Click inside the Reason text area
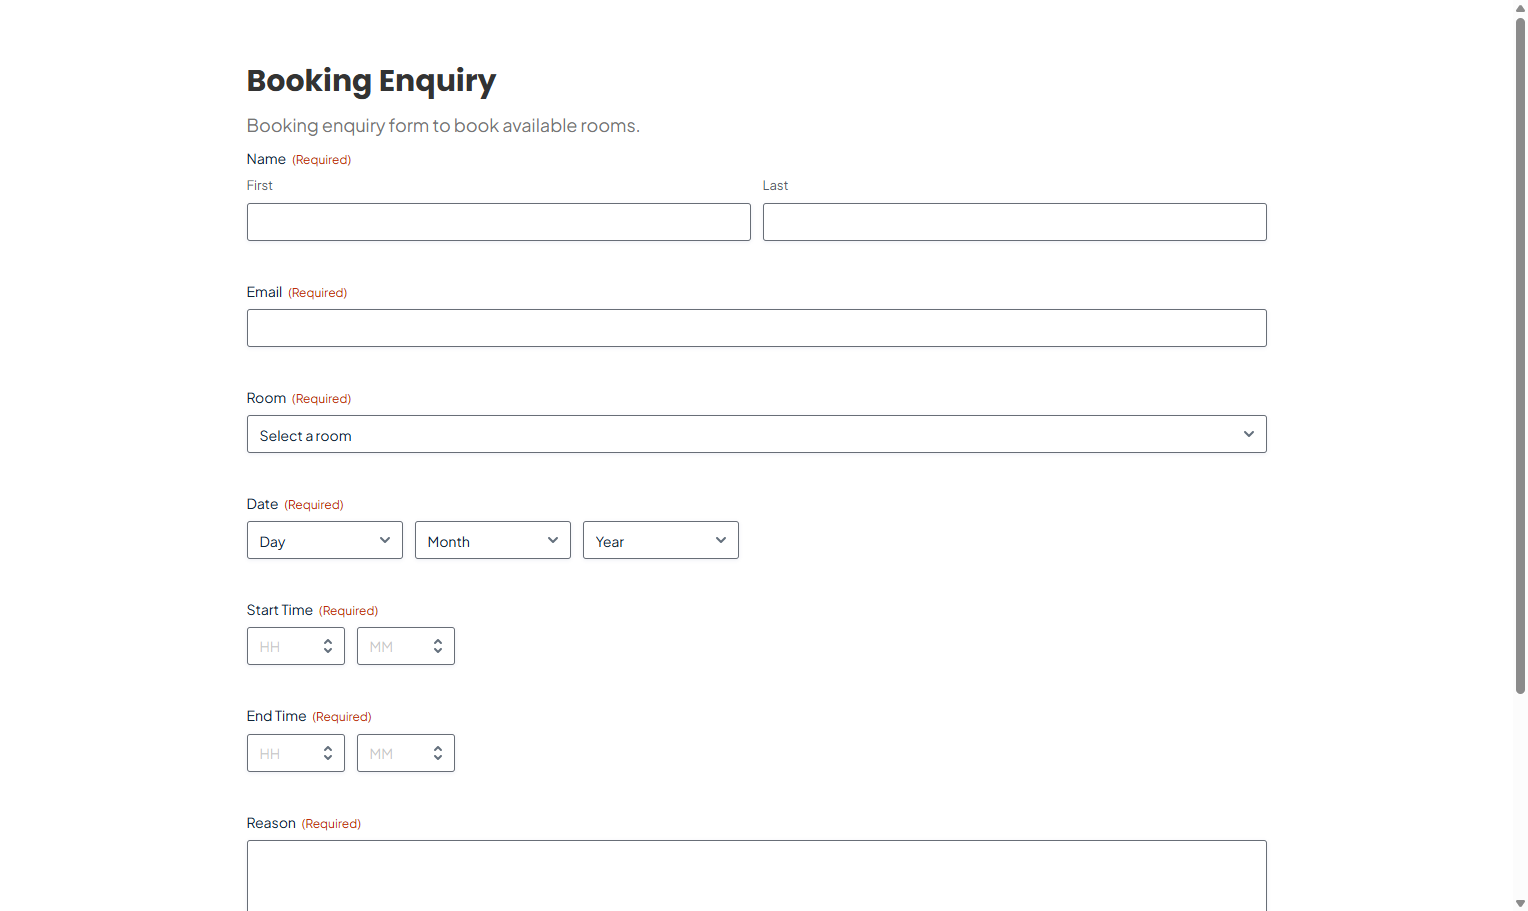The height and width of the screenshot is (911, 1528). [x=756, y=875]
